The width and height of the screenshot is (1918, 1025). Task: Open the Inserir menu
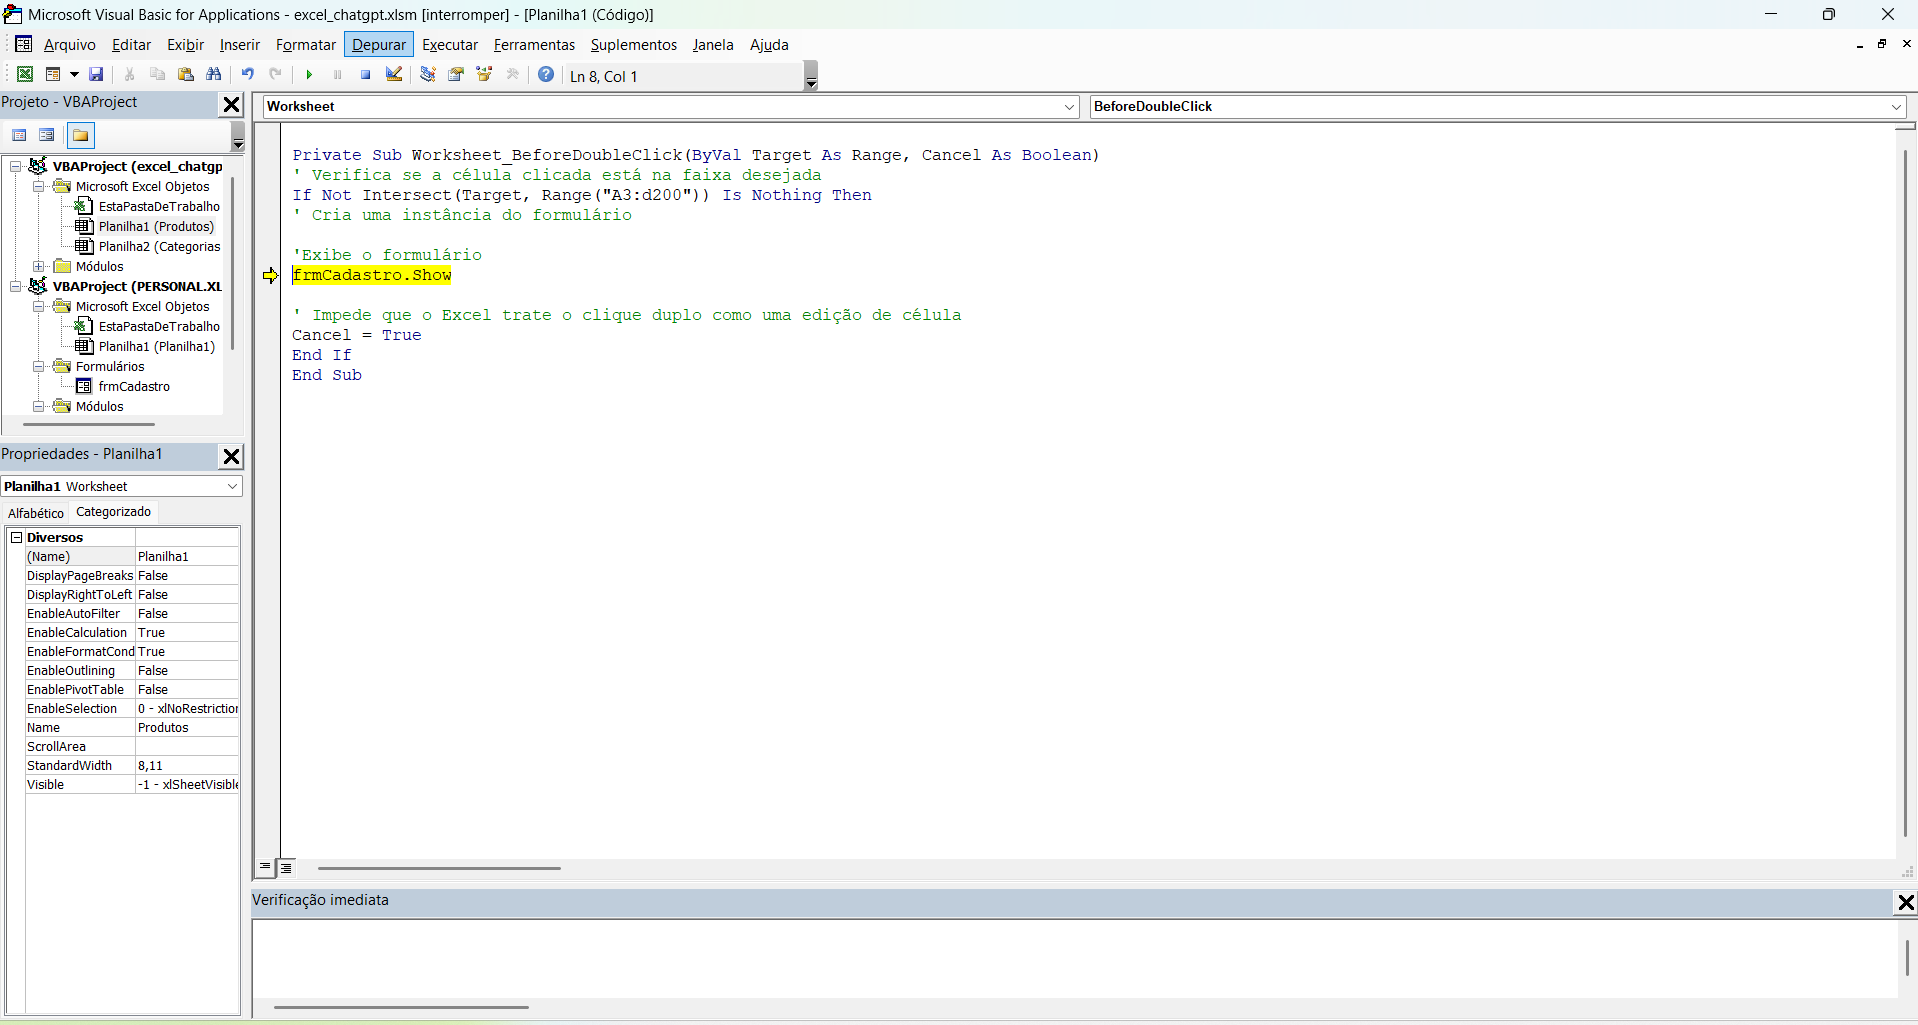(240, 45)
